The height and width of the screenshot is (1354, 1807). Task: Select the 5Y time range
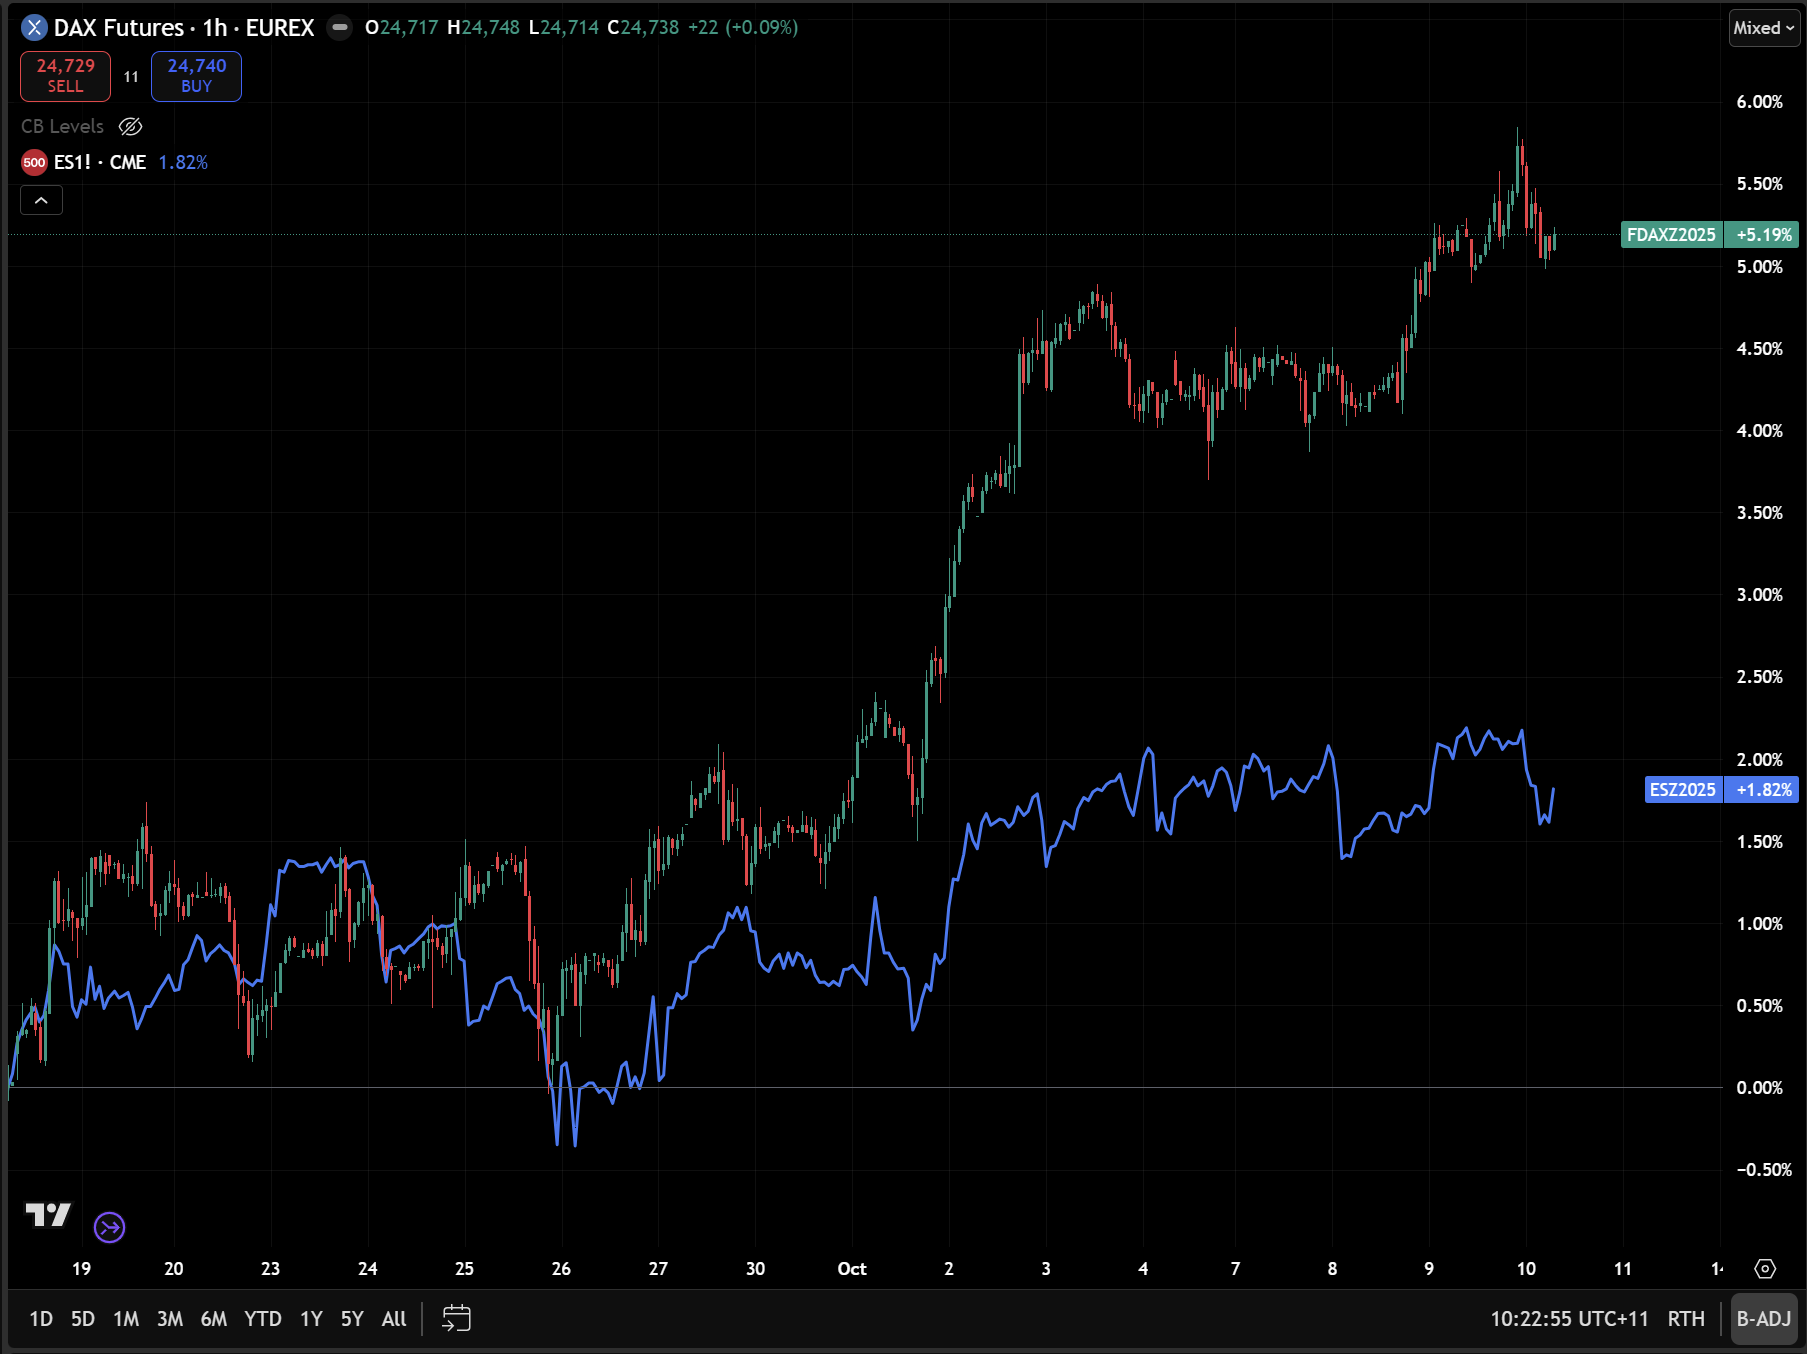click(352, 1319)
